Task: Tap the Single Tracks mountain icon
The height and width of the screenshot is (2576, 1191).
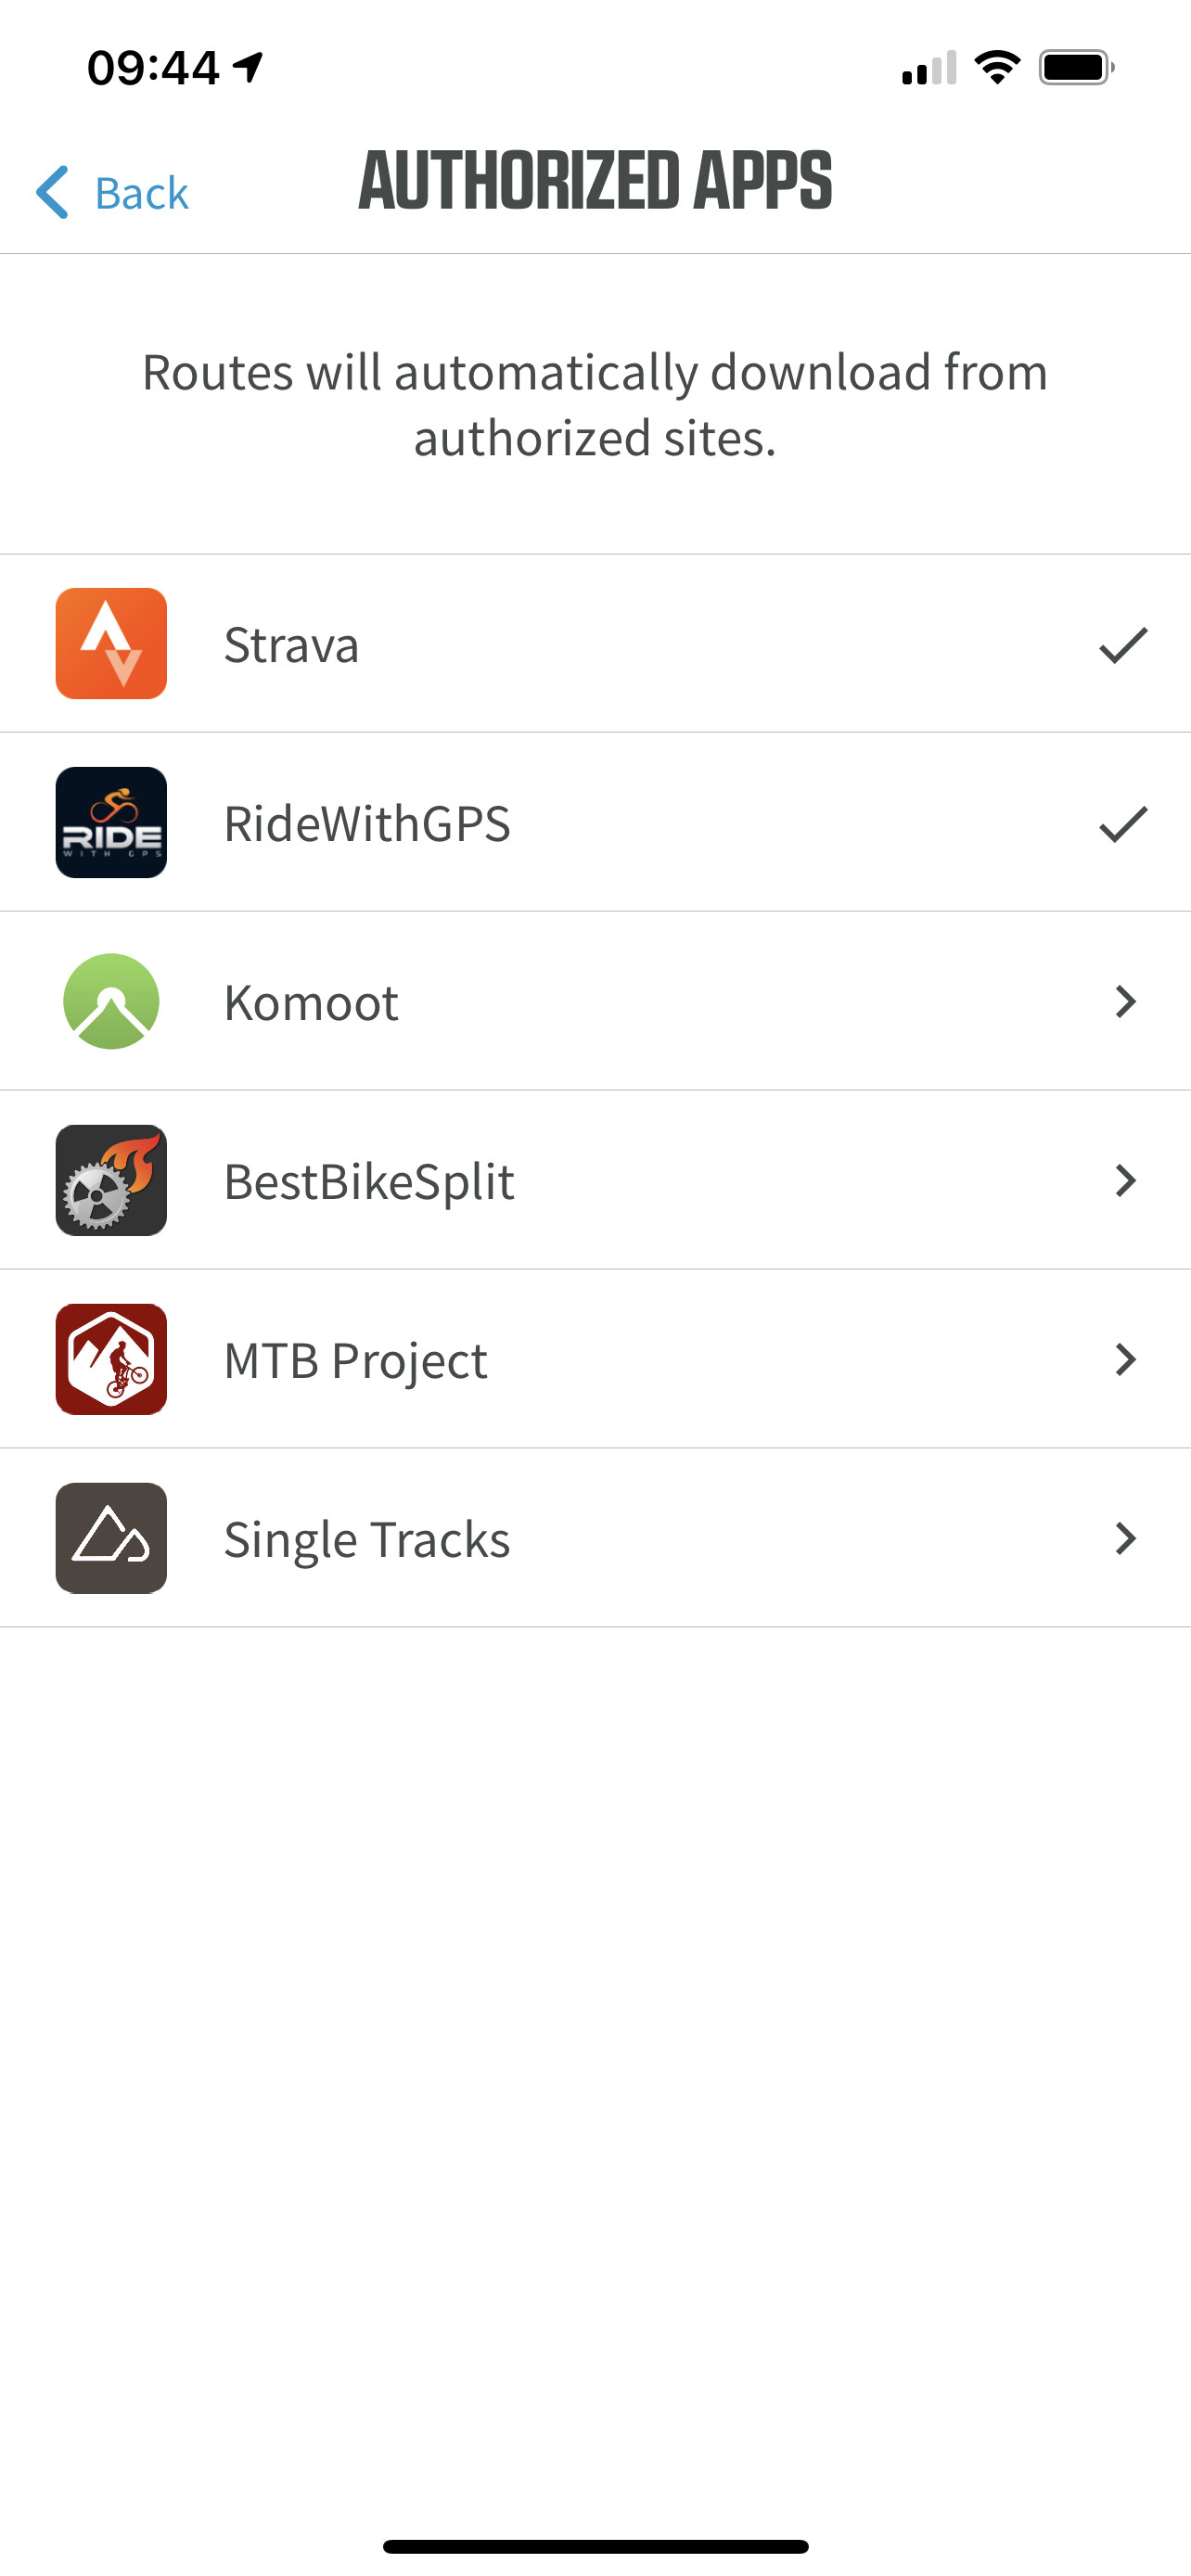Action: [111, 1538]
